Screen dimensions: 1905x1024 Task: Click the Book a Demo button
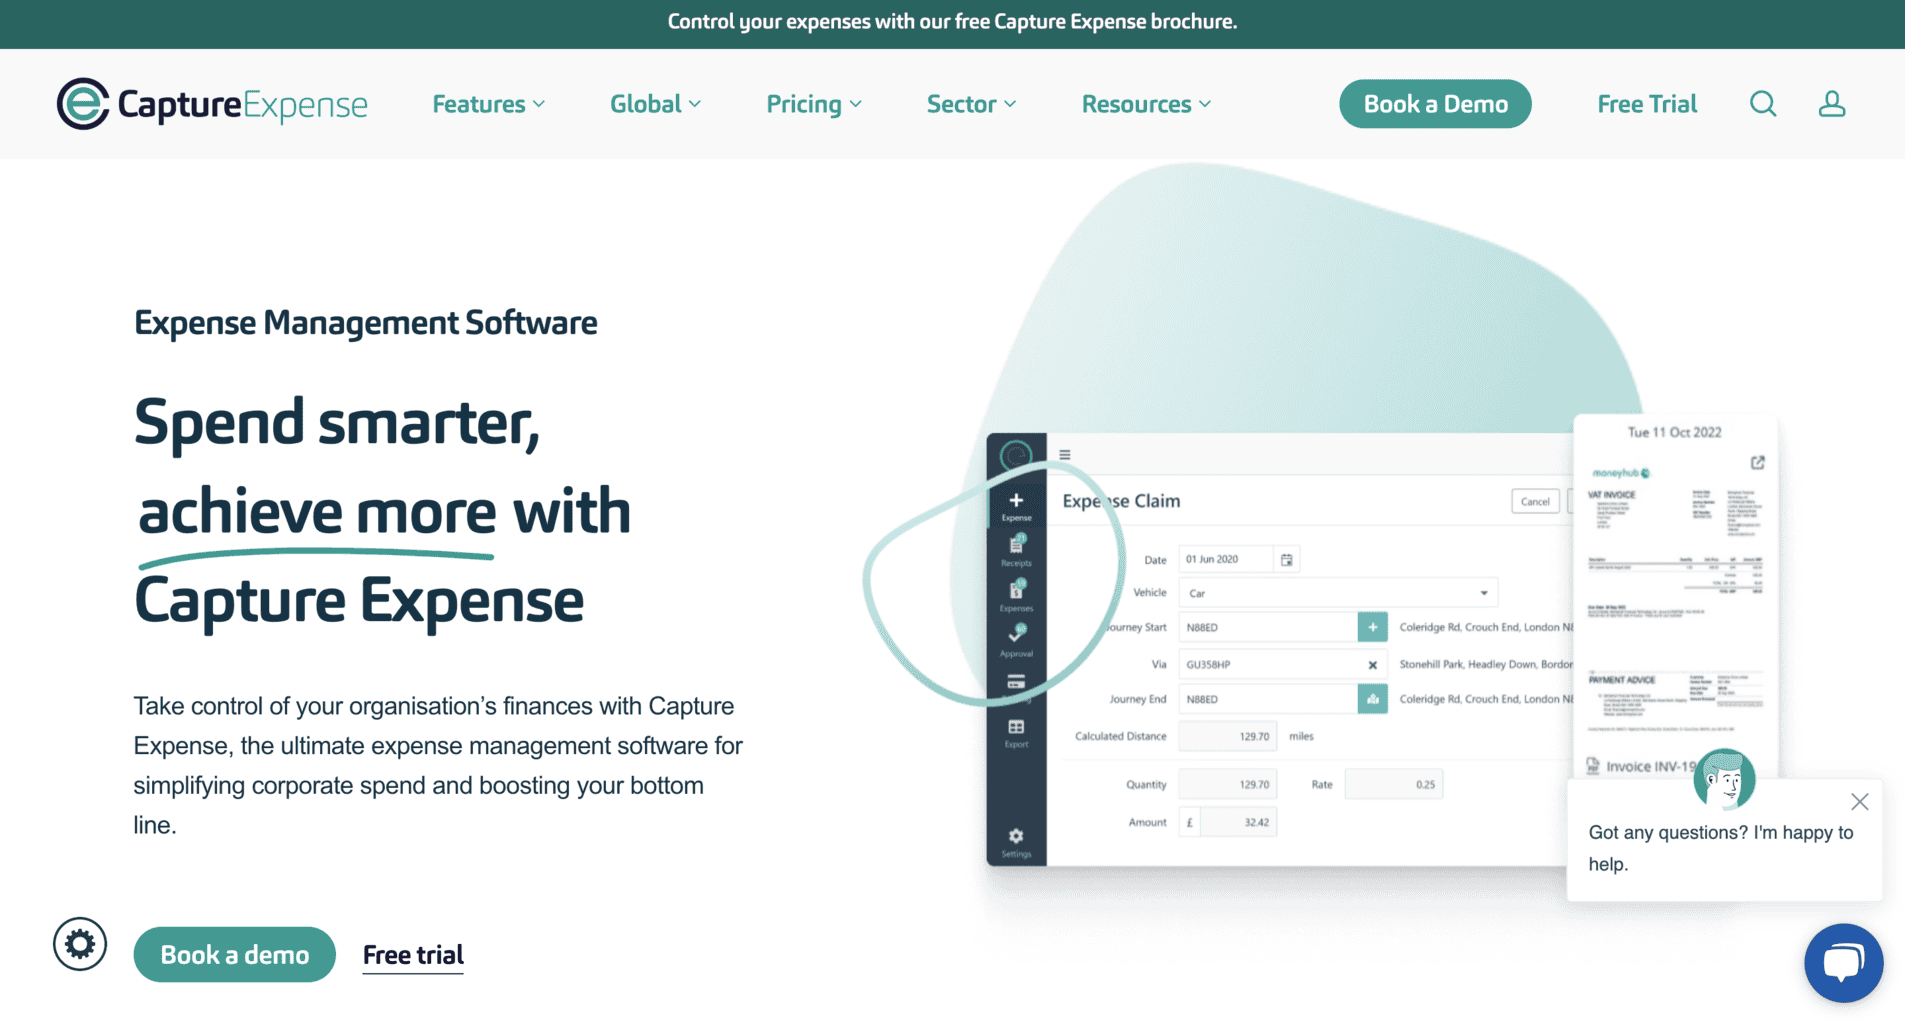tap(1435, 103)
